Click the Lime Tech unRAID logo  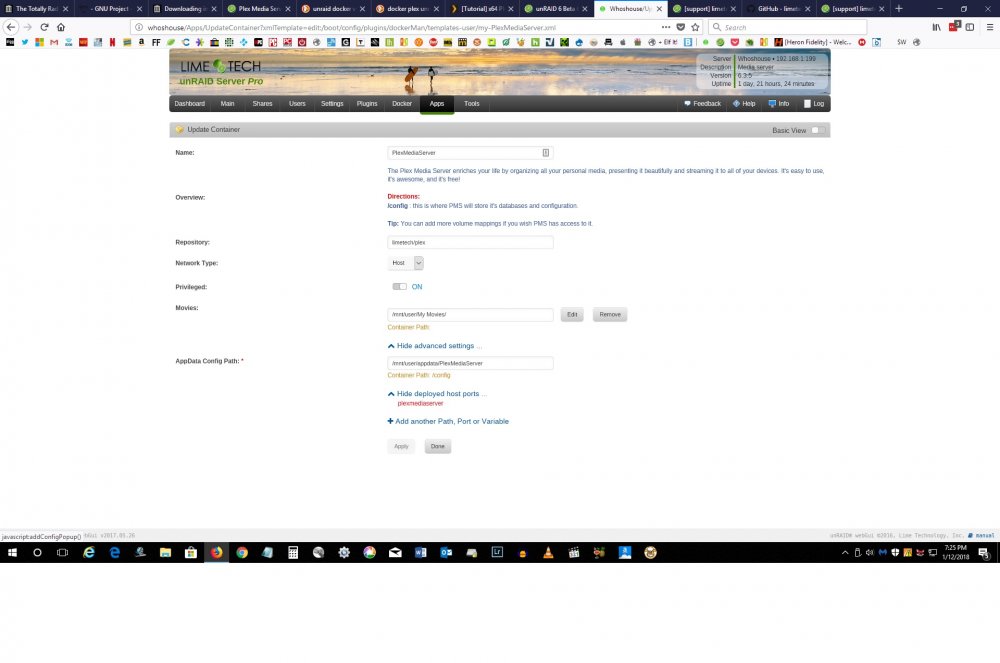coord(221,73)
